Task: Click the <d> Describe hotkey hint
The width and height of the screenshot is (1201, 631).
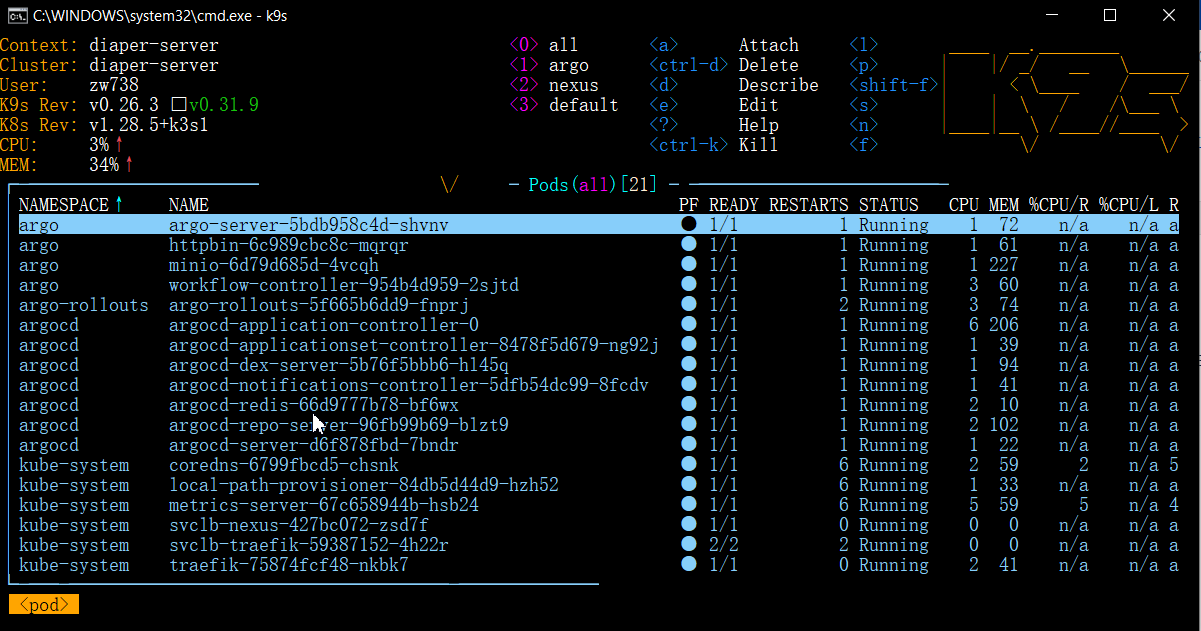Action: [734, 85]
